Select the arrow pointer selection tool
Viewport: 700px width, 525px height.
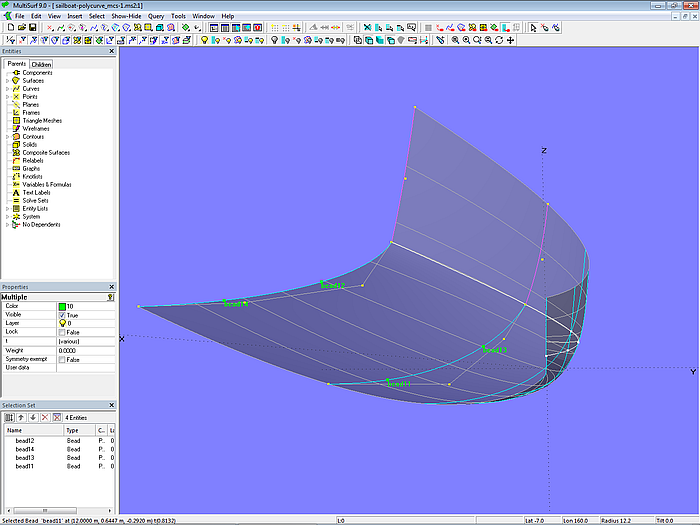click(534, 28)
